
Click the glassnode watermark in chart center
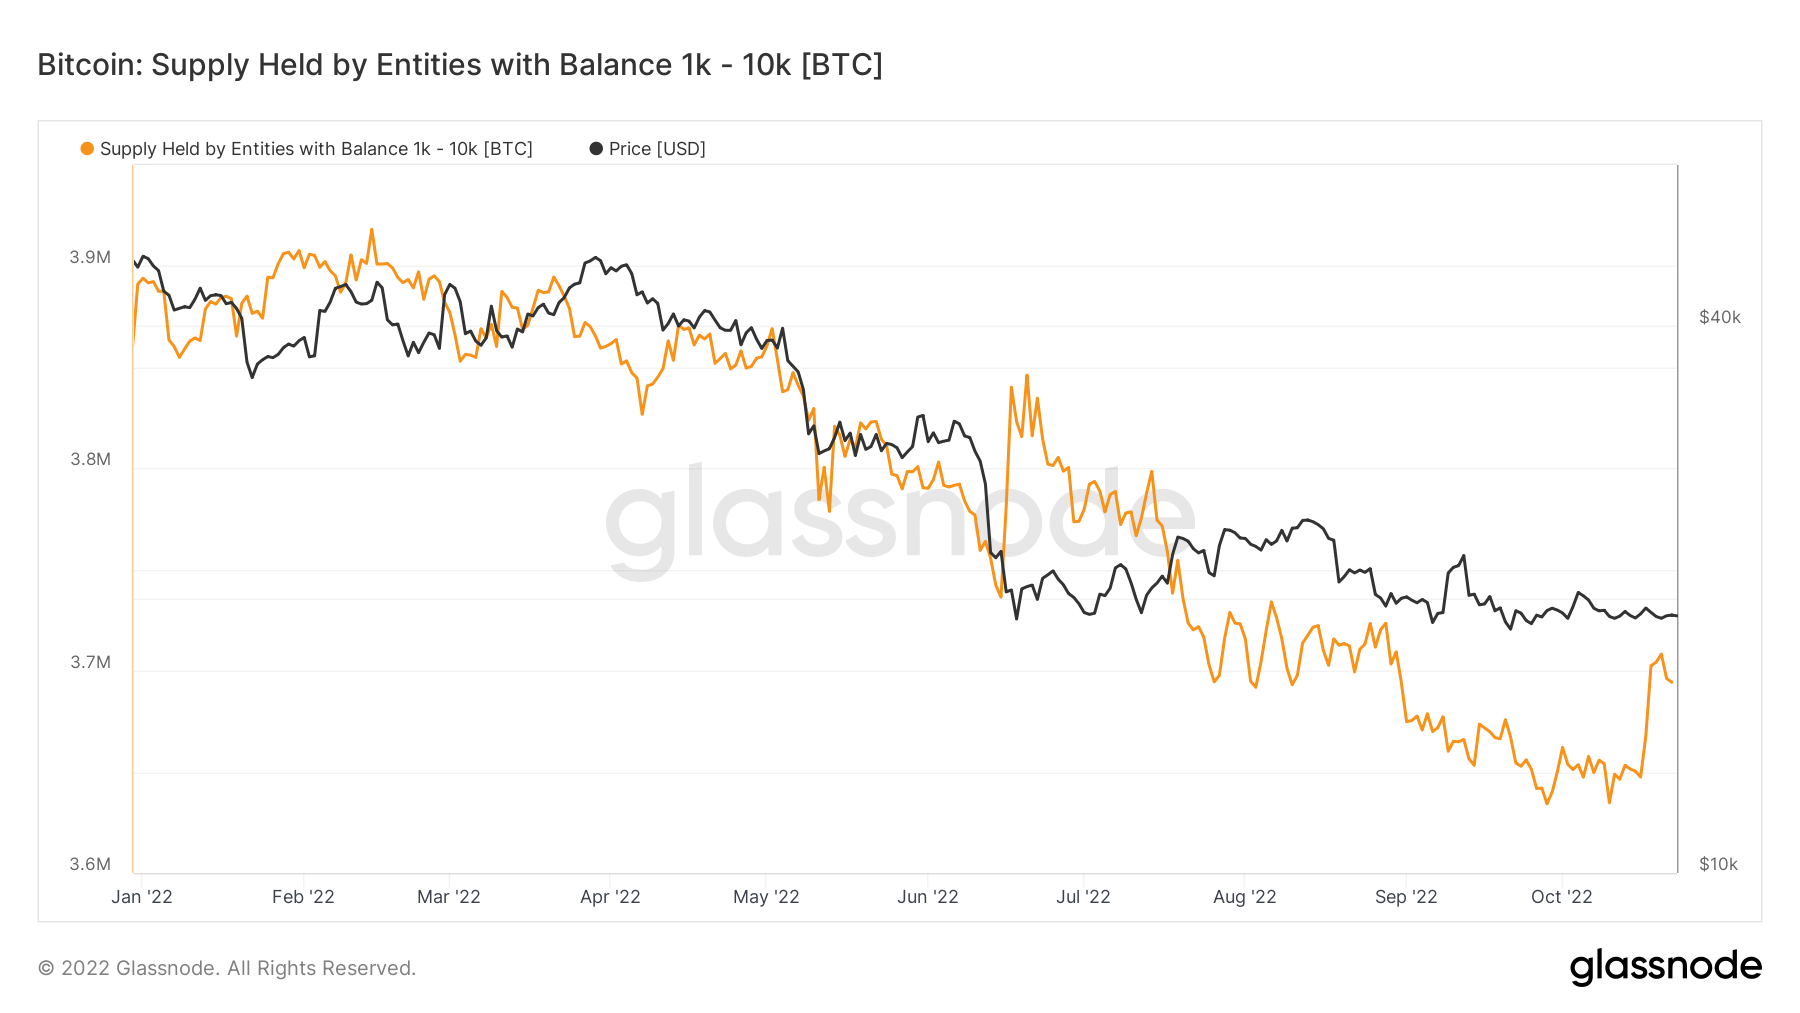900,518
